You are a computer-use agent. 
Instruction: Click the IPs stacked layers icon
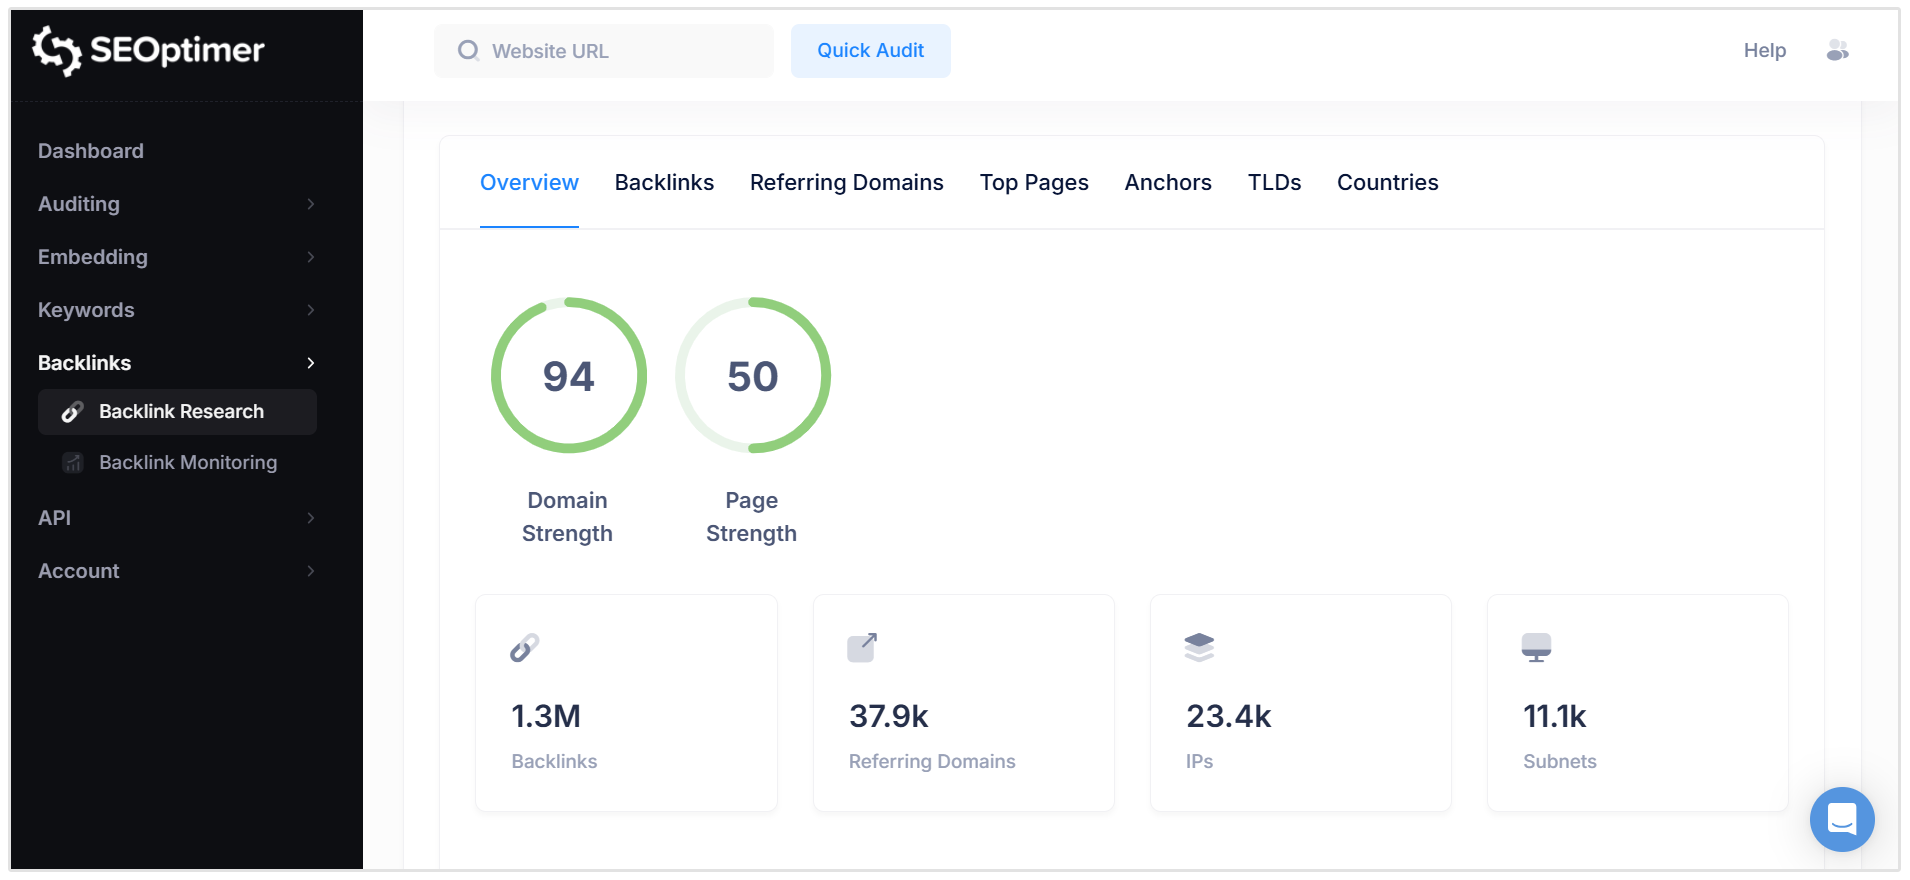[x=1199, y=648]
